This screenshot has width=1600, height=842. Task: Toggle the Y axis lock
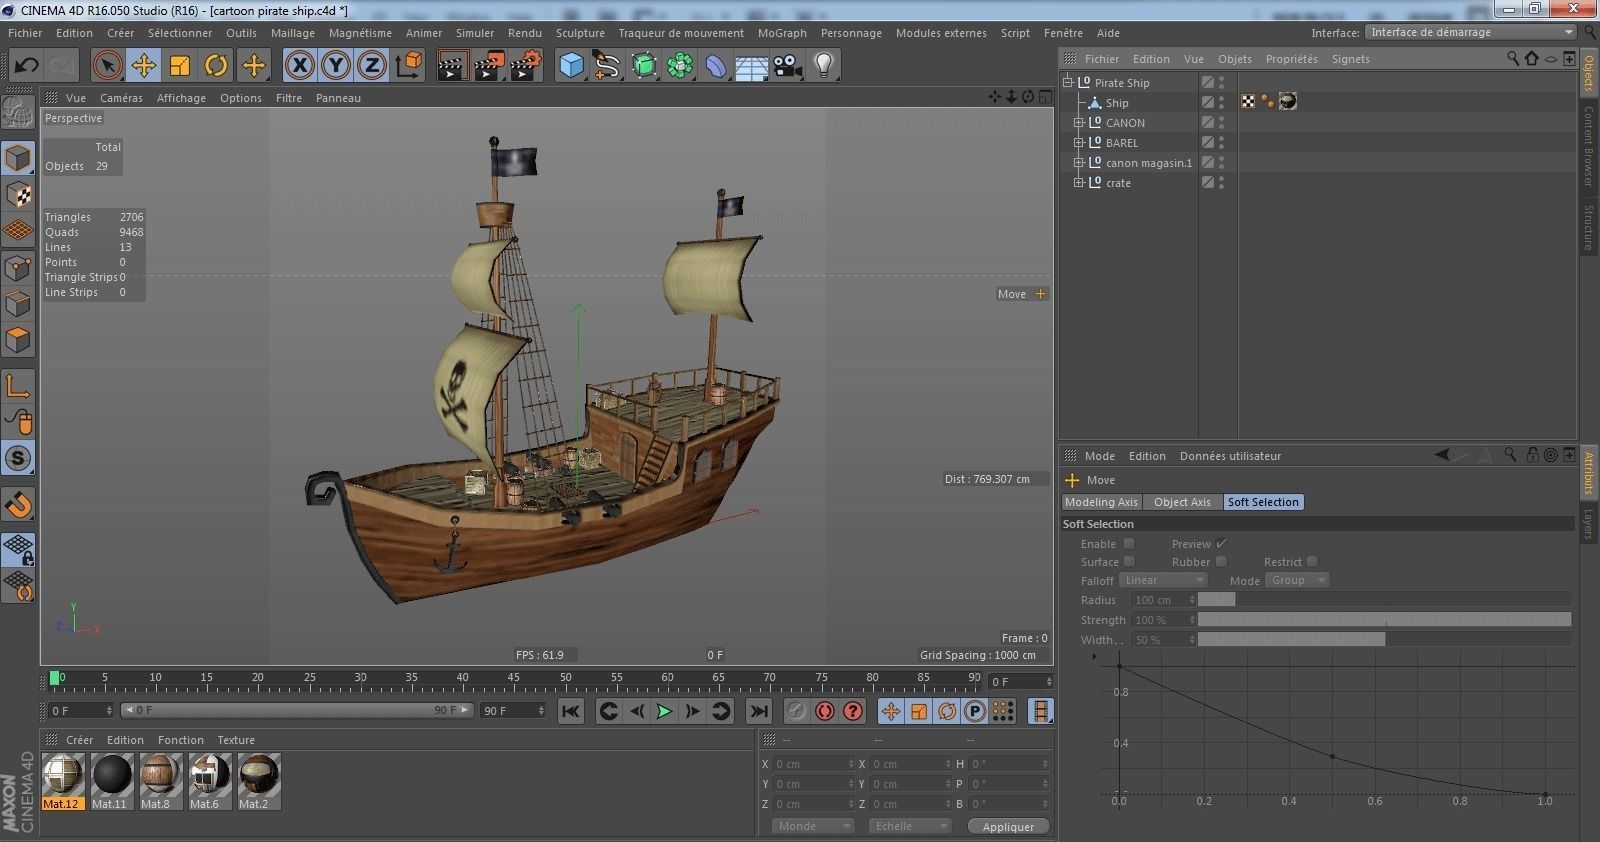[x=335, y=66]
